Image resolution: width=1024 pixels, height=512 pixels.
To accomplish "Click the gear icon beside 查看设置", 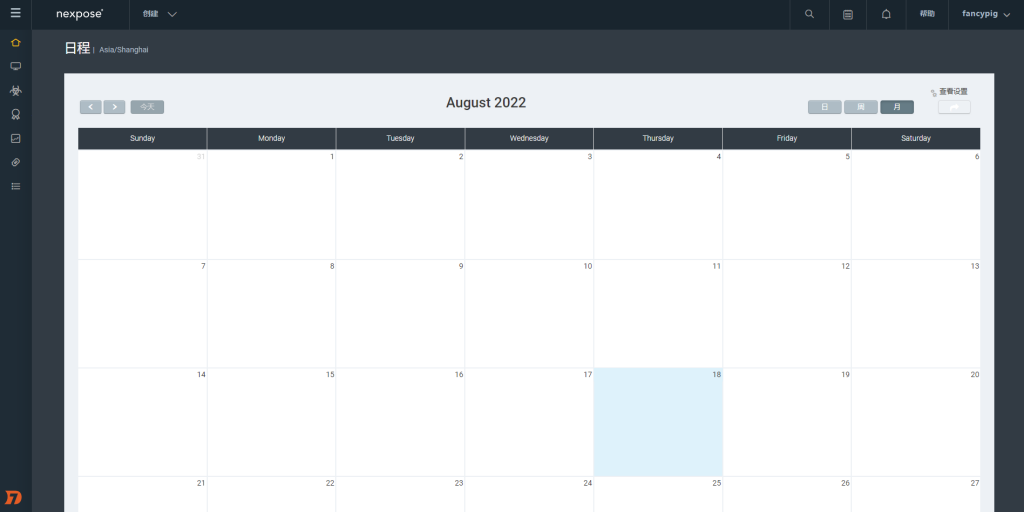I will 934,93.
